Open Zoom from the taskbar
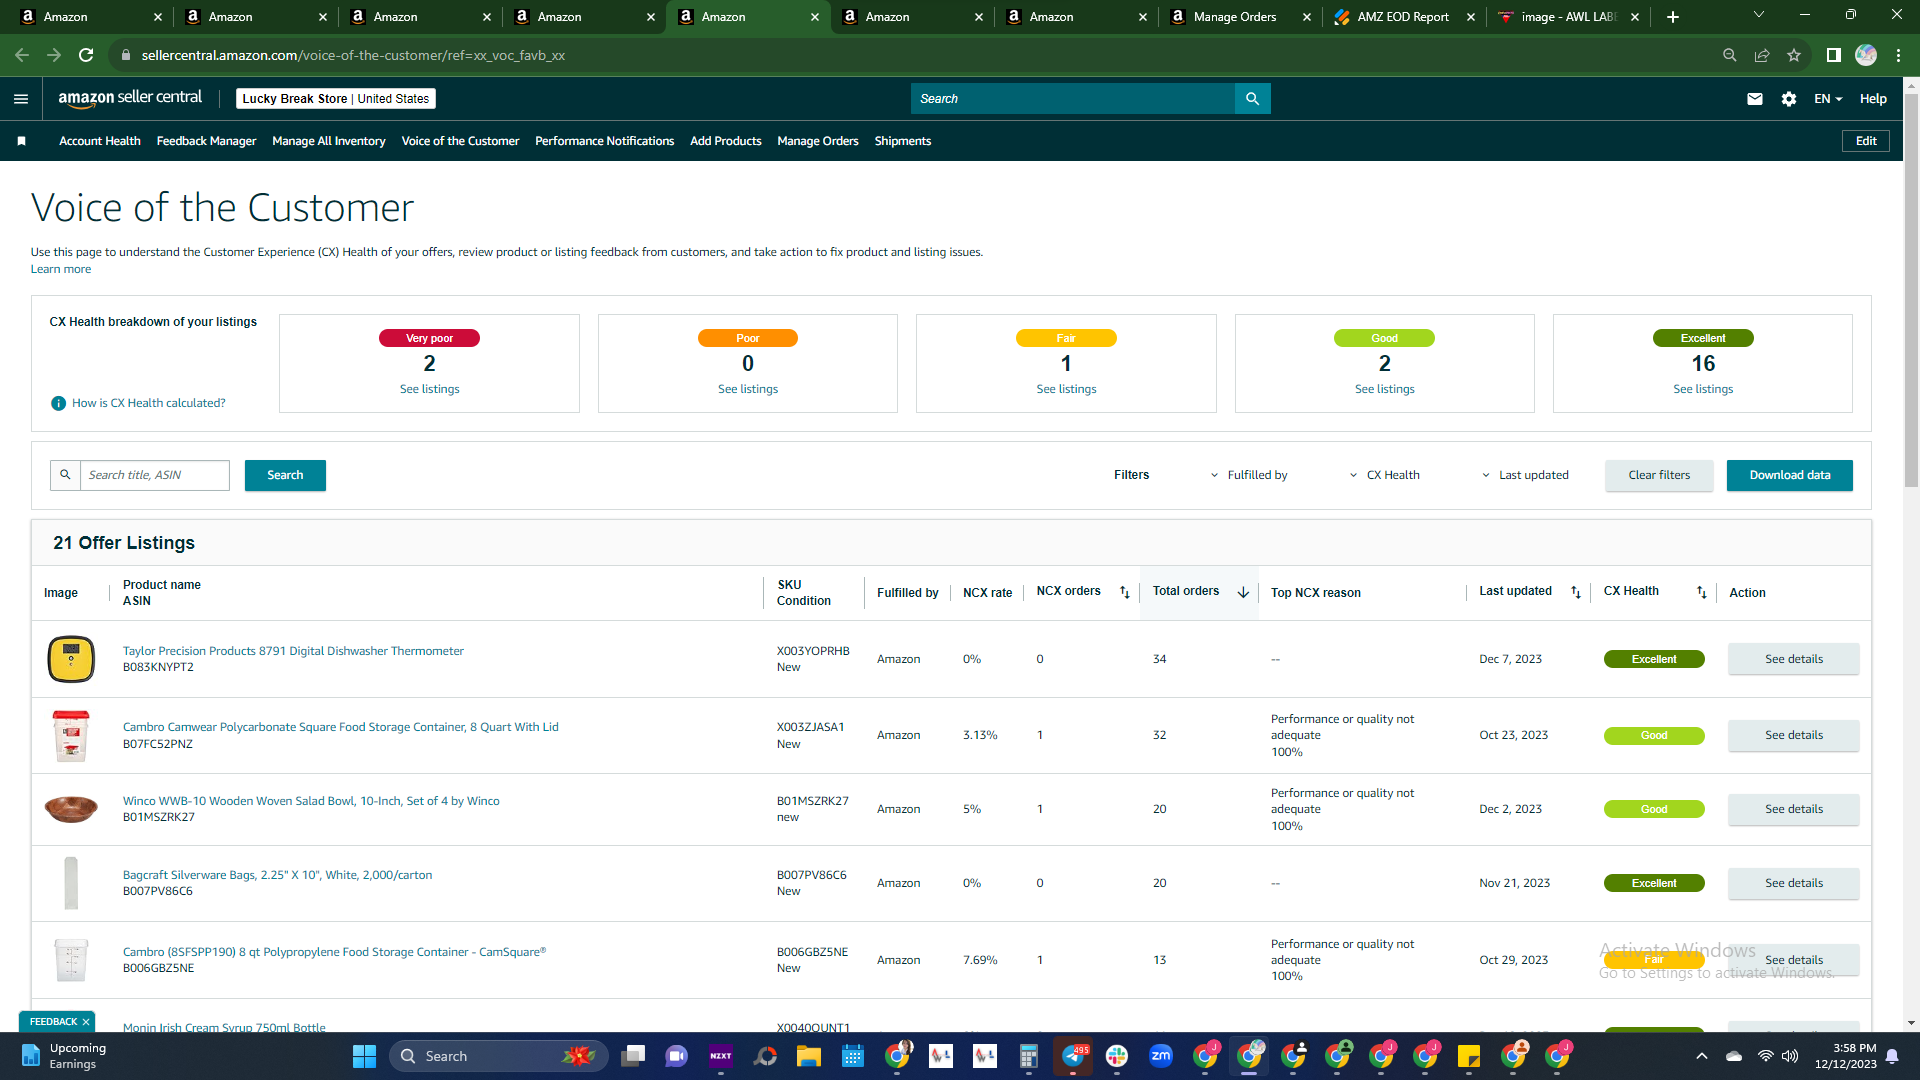Screen dimensions: 1920x1080 click(1161, 1056)
